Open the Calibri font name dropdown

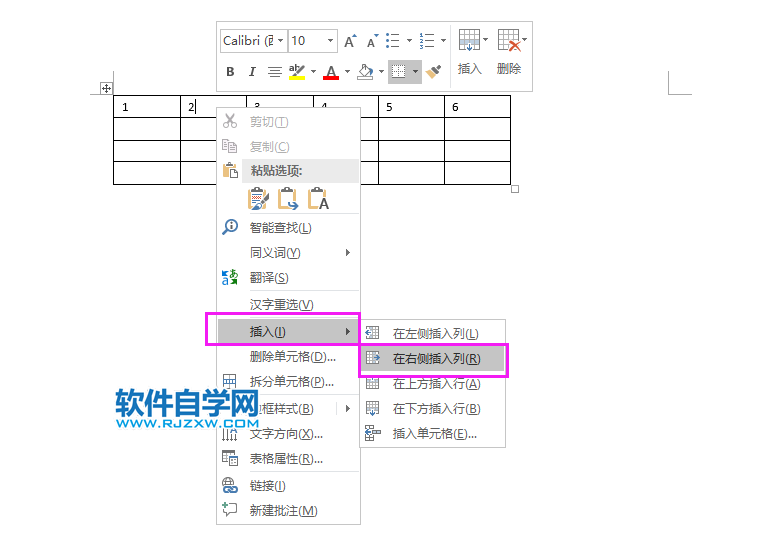pos(281,41)
